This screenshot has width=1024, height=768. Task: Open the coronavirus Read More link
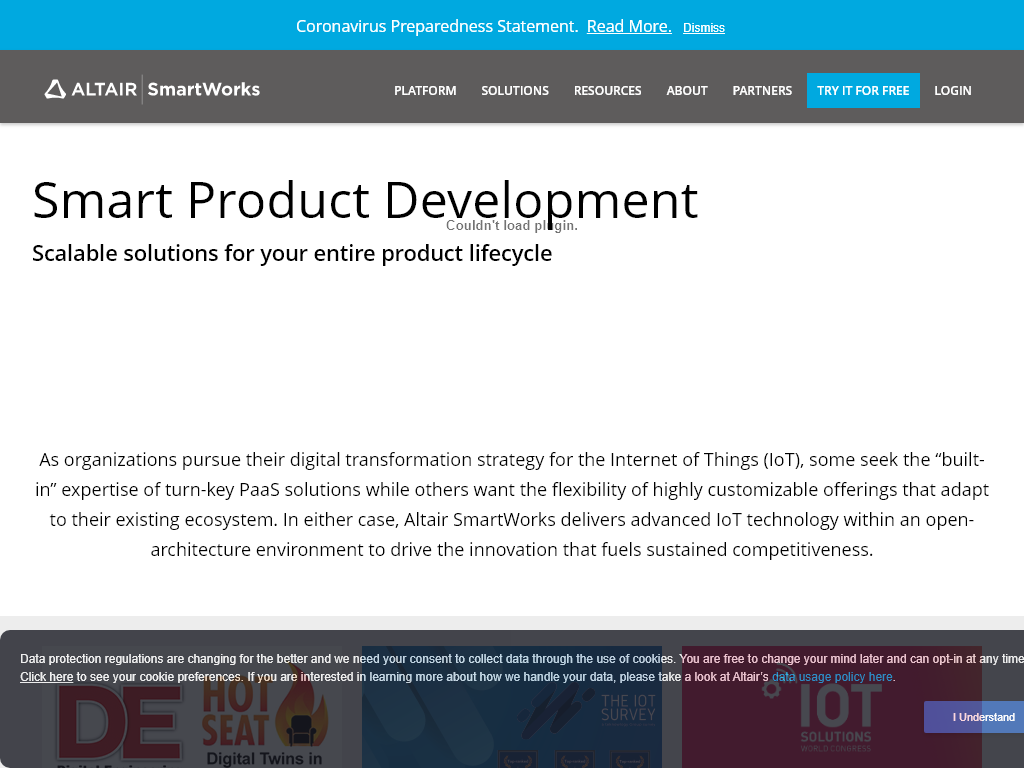tap(629, 26)
